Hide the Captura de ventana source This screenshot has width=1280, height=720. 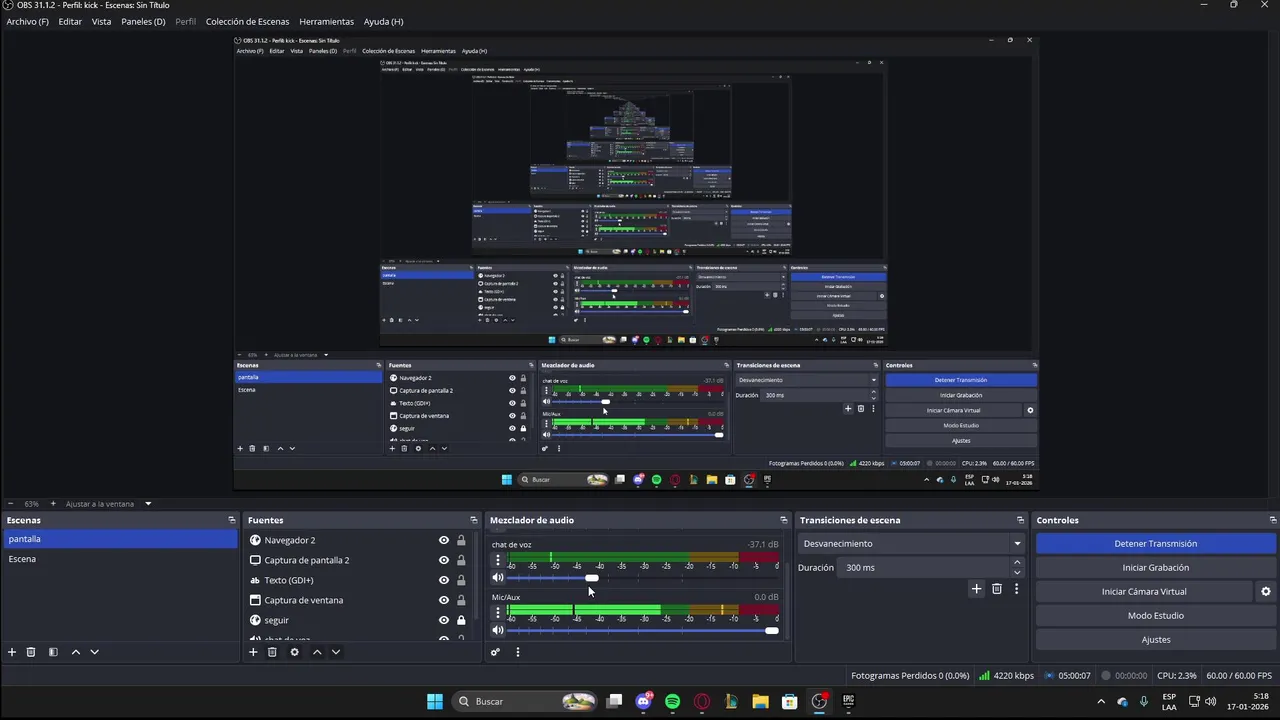[x=444, y=600]
